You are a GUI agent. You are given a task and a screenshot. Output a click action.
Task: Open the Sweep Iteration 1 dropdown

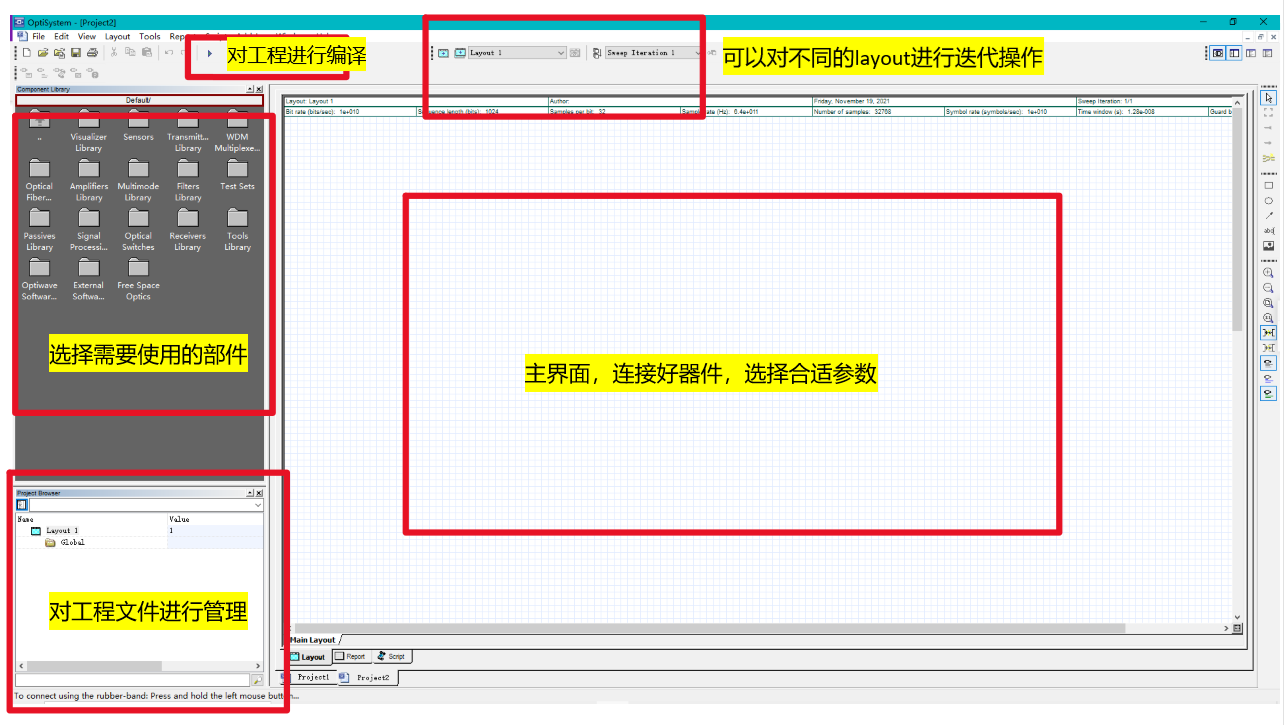click(x=655, y=53)
